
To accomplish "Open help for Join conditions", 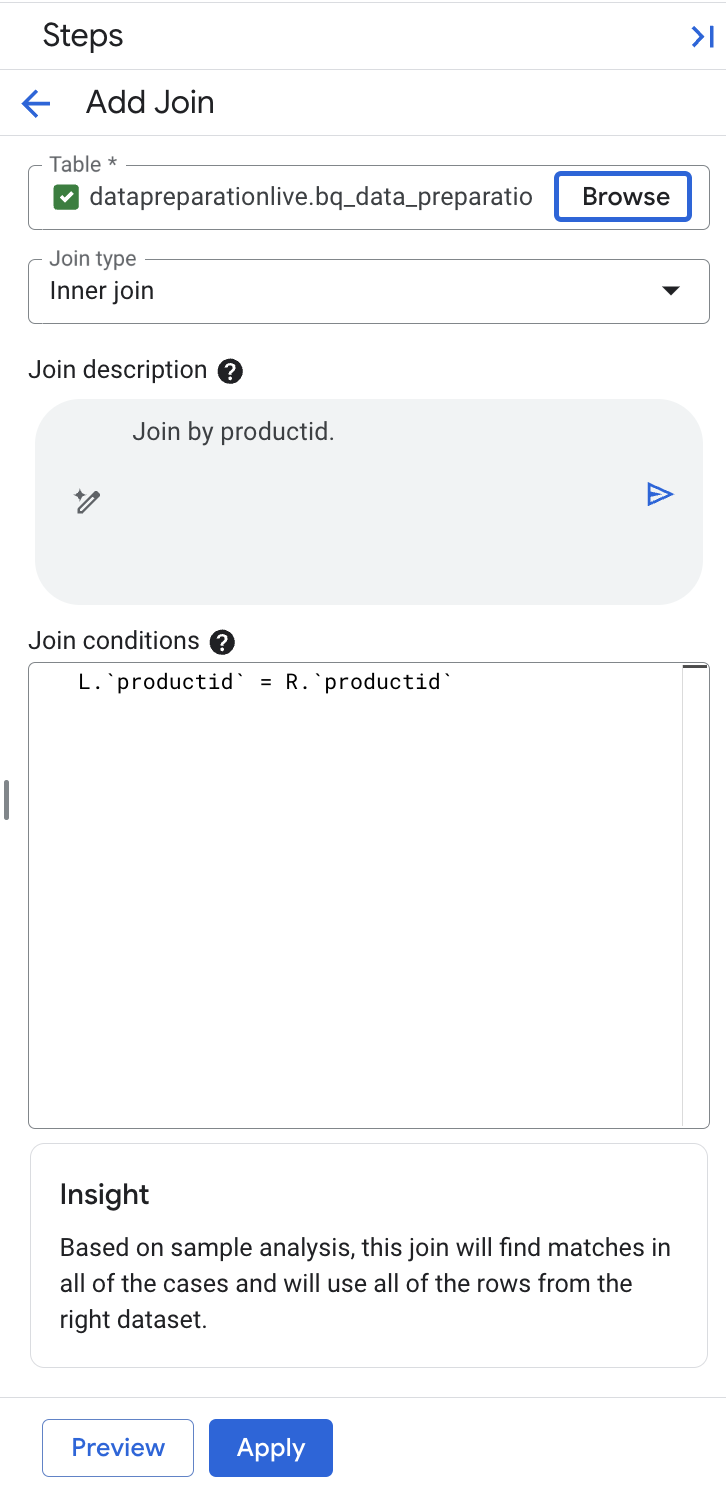I will 223,641.
